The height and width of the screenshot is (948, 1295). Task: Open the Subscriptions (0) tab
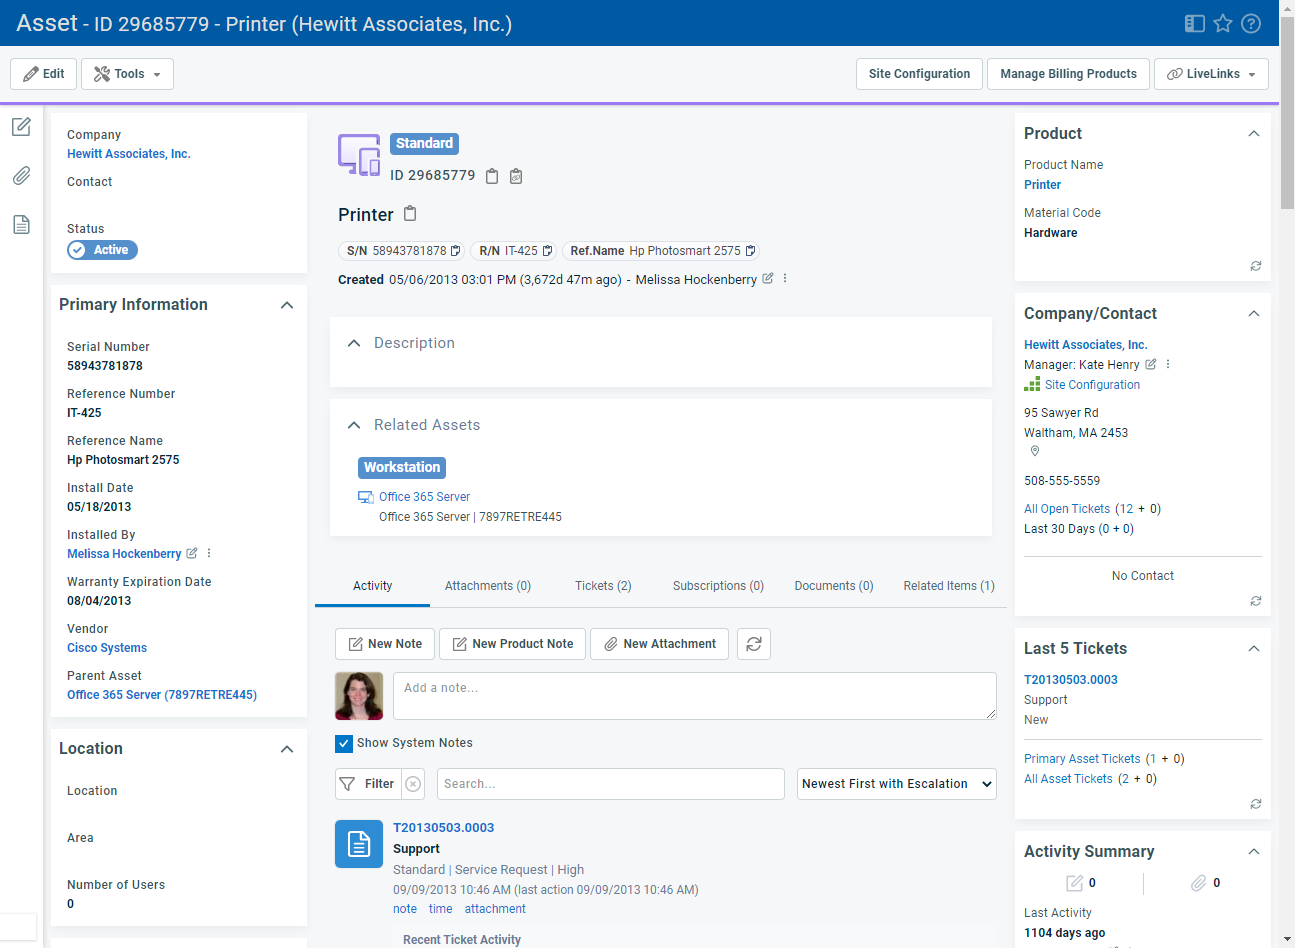(718, 586)
